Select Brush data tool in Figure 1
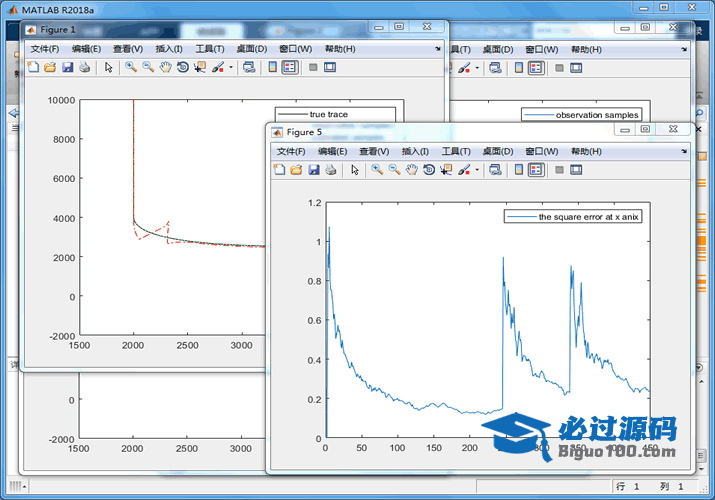 [x=218, y=67]
